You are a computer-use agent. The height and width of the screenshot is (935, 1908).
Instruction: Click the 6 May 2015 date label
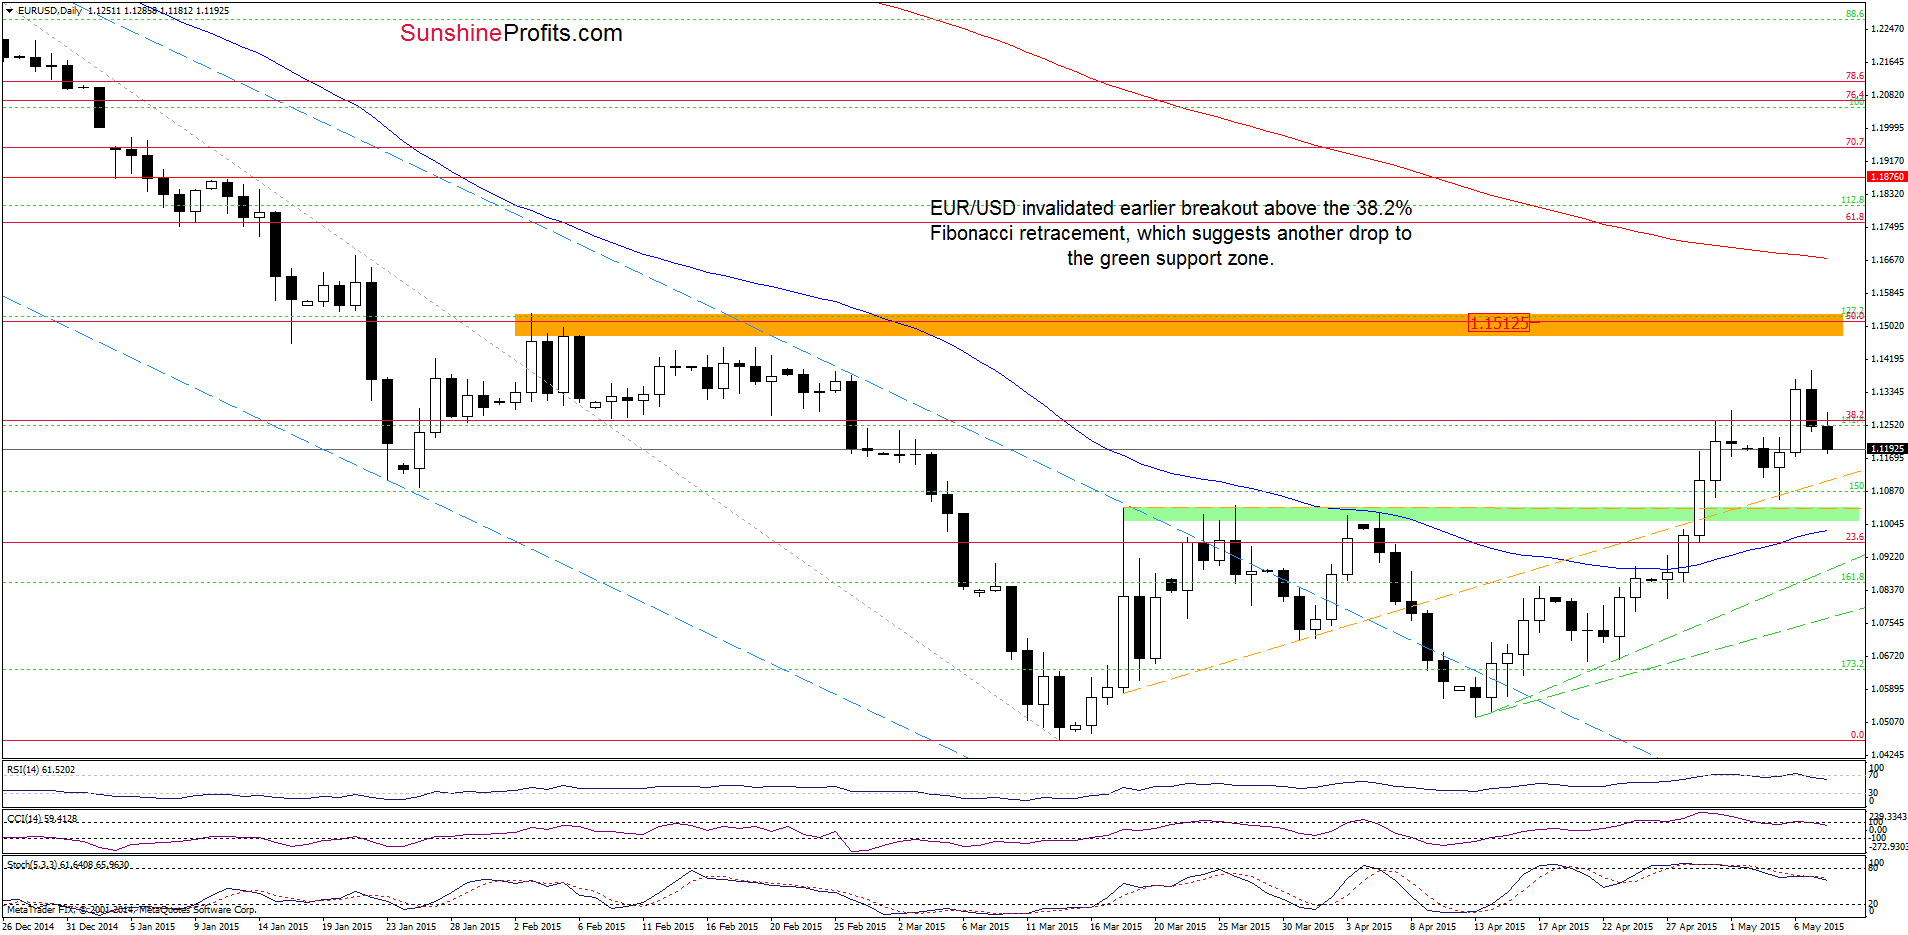click(1819, 927)
